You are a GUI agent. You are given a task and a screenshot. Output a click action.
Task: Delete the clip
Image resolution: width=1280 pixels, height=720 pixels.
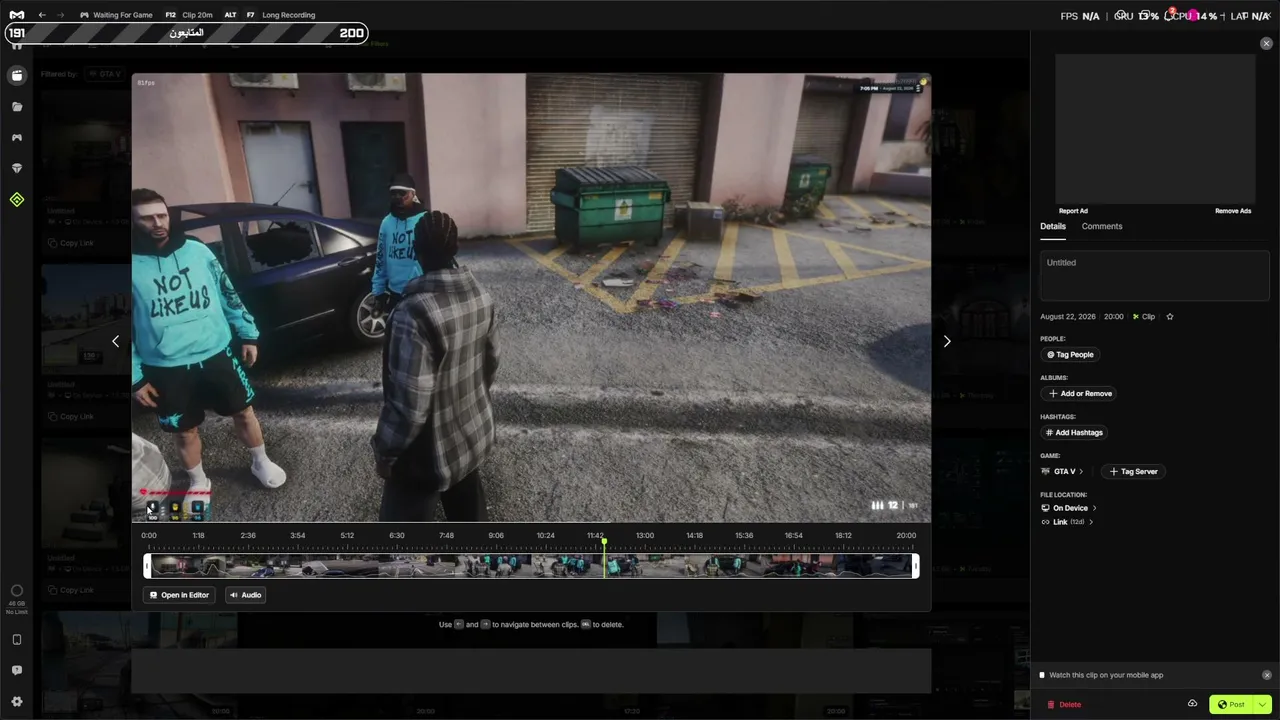click(x=1064, y=704)
